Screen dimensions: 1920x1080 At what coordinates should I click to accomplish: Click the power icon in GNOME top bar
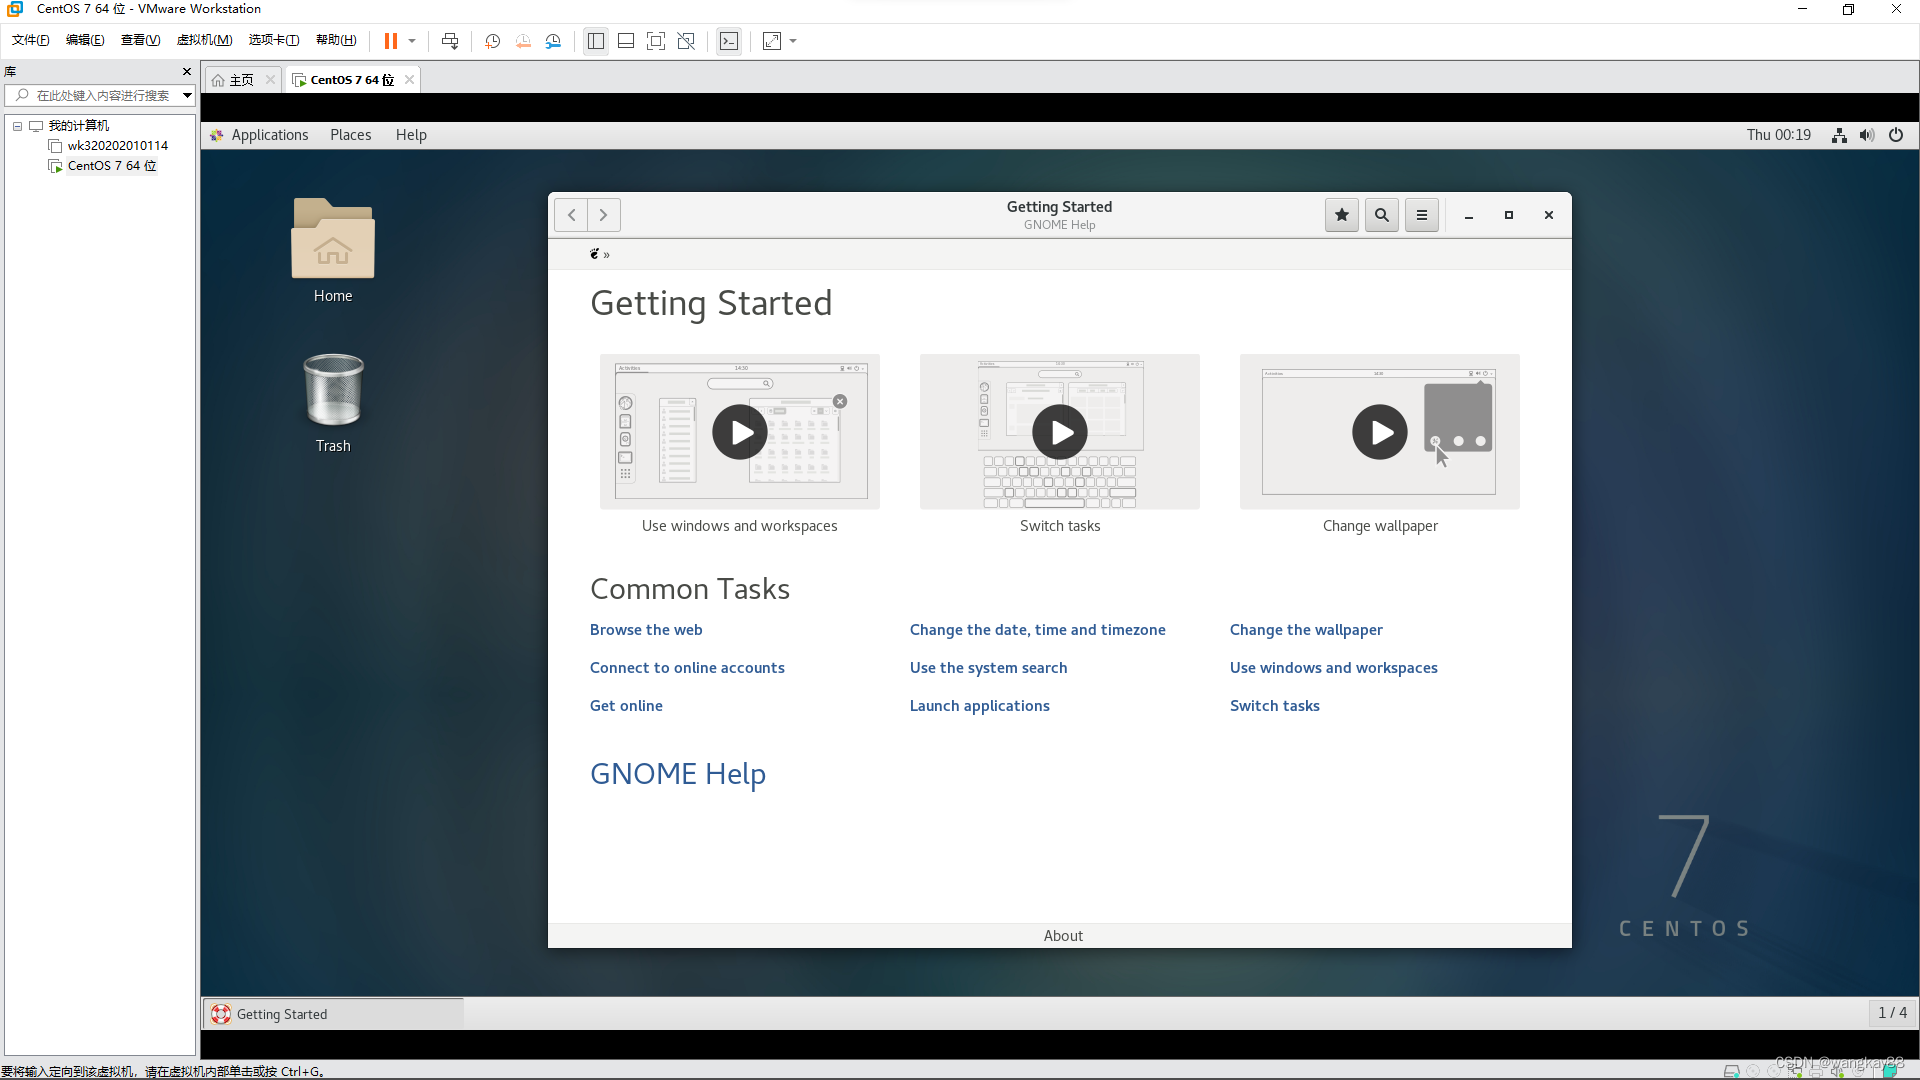coord(1896,135)
